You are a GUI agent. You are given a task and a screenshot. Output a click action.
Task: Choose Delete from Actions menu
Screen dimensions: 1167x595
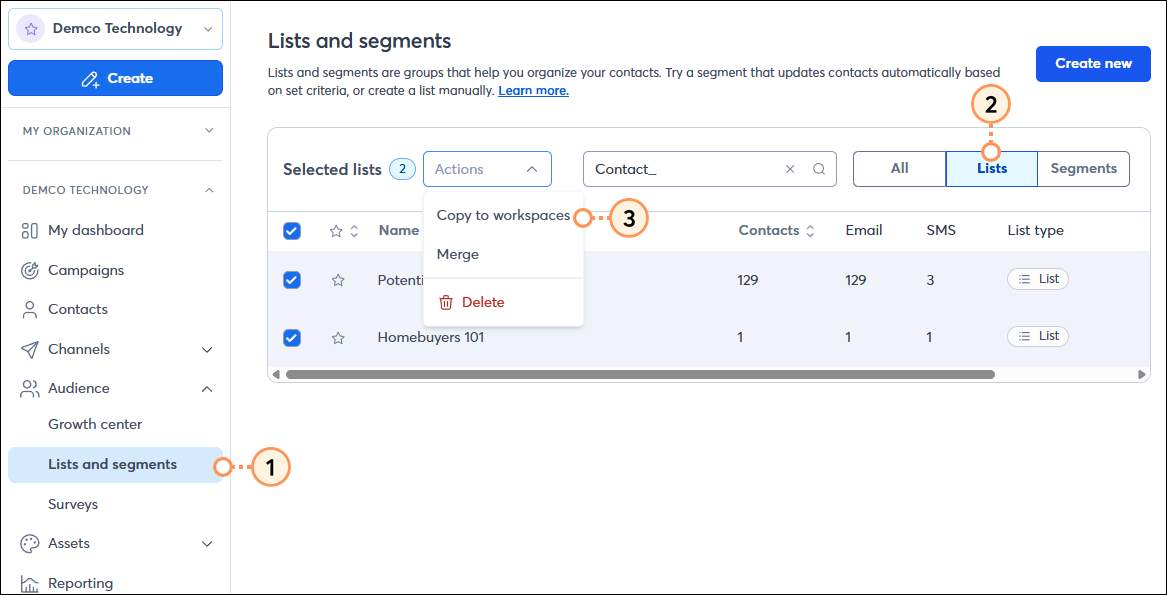[503, 302]
